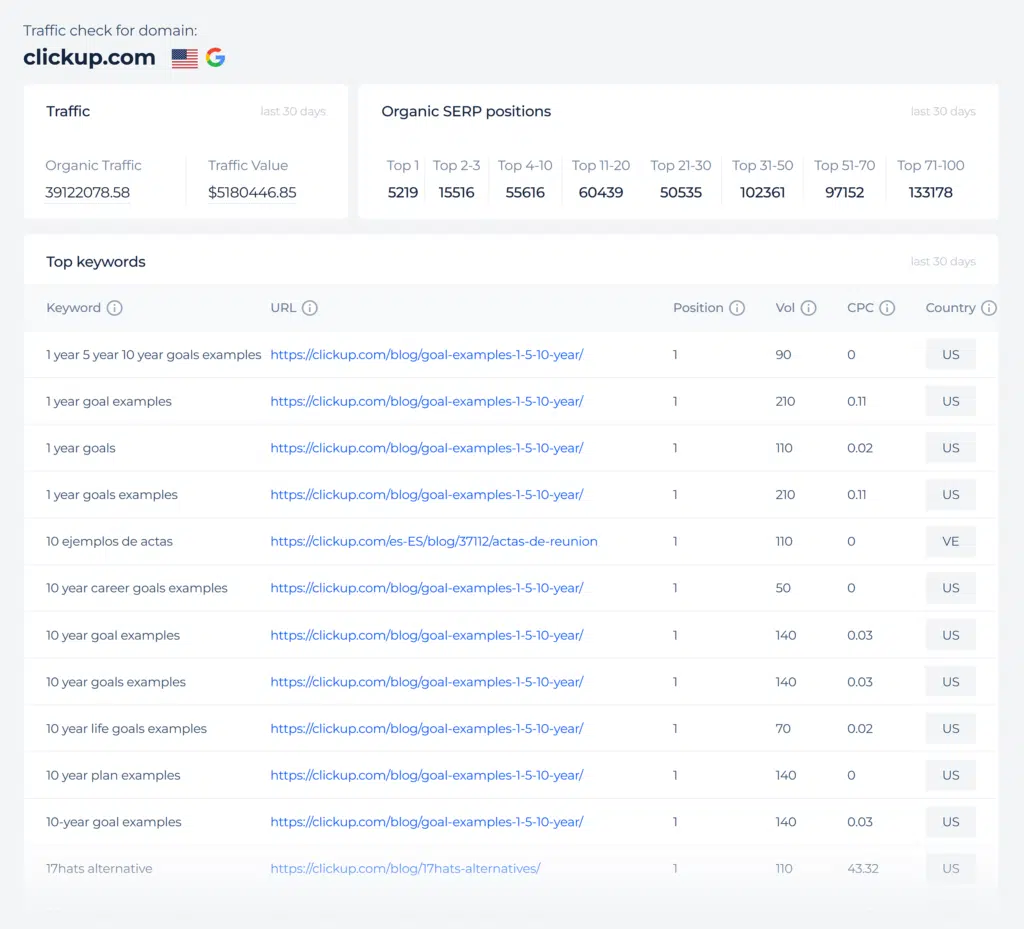
Task: Select the Top 1 SERP position count
Action: 403,193
